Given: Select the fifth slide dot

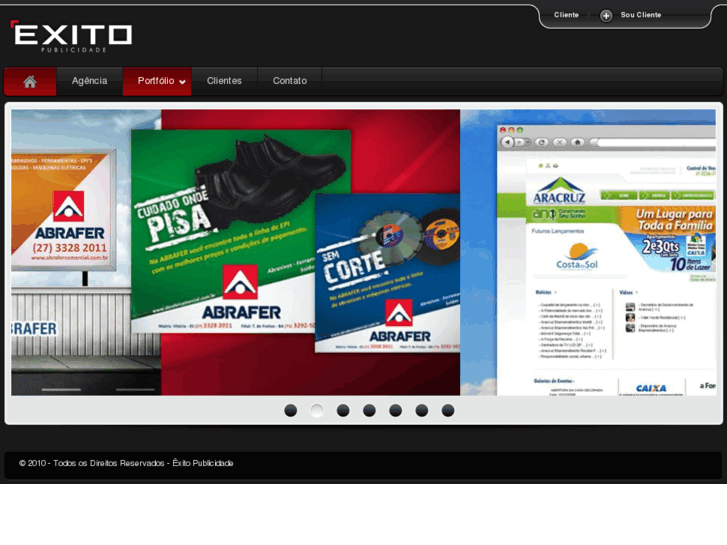Looking at the screenshot, I should [x=395, y=410].
